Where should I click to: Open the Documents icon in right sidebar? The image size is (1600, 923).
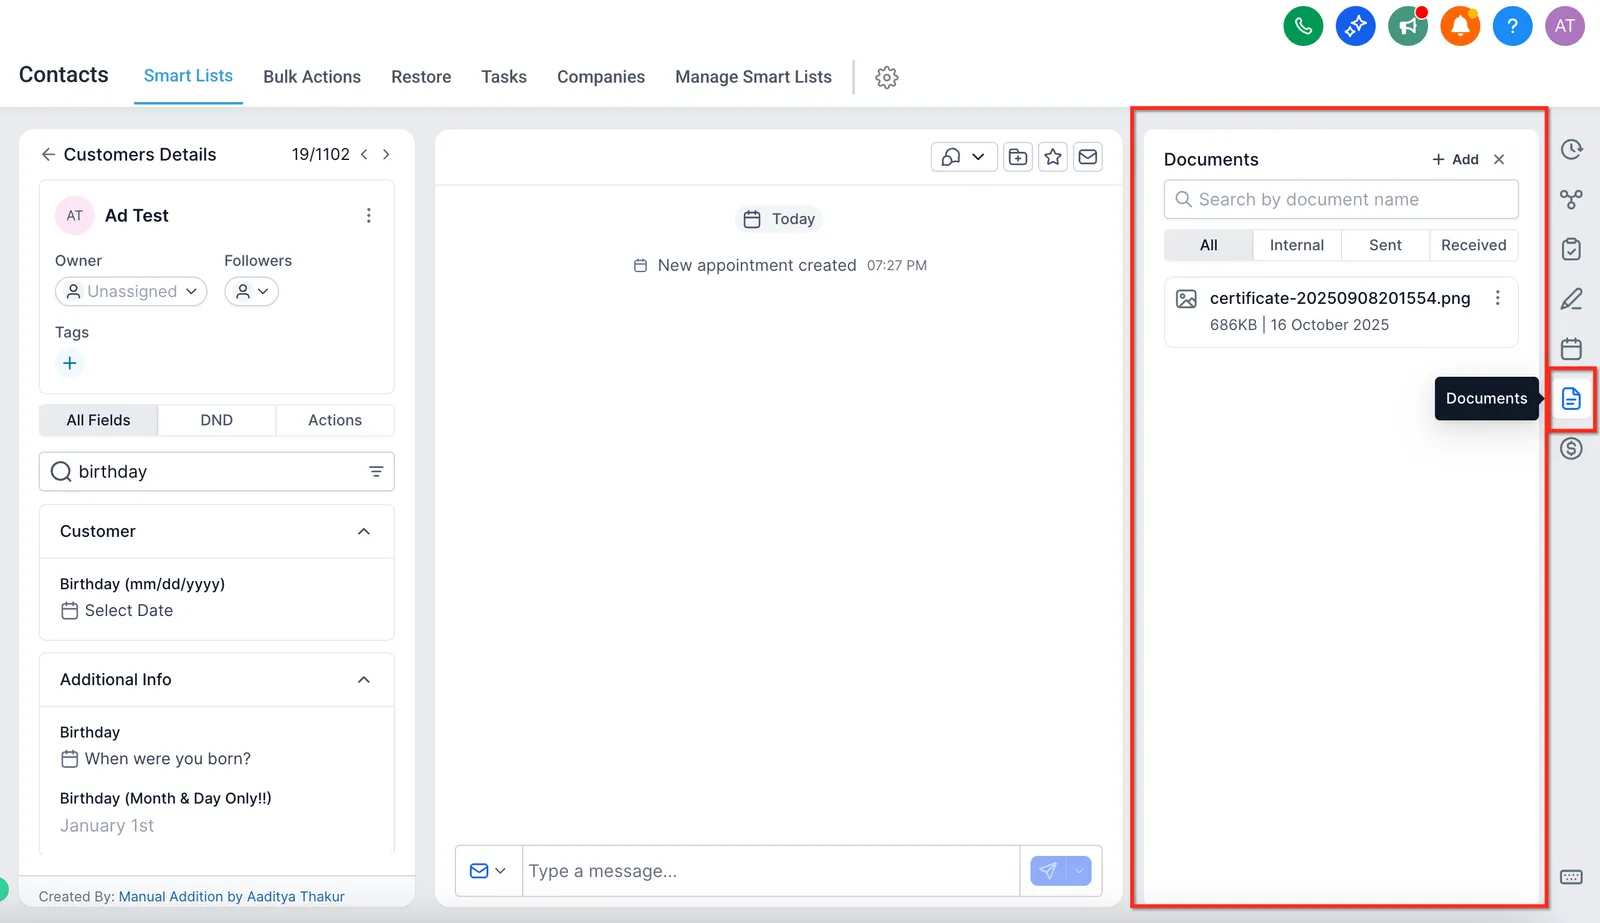point(1571,399)
